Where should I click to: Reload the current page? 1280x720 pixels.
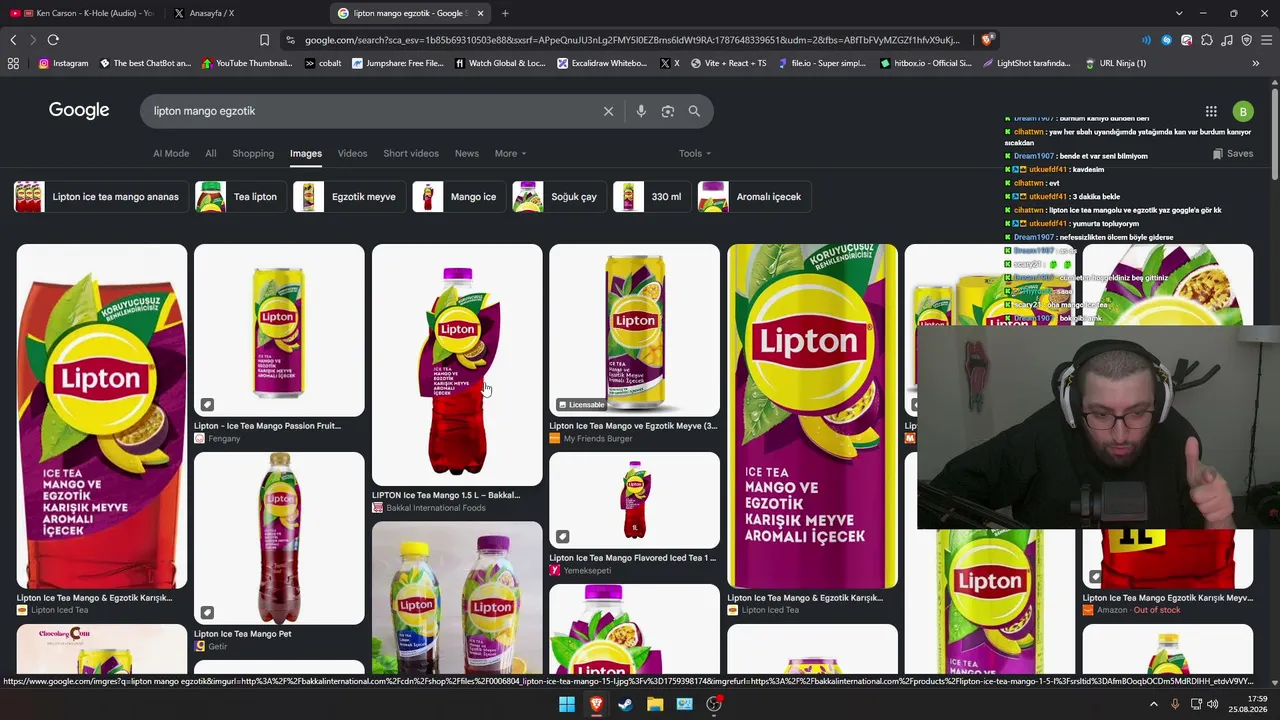[x=53, y=40]
